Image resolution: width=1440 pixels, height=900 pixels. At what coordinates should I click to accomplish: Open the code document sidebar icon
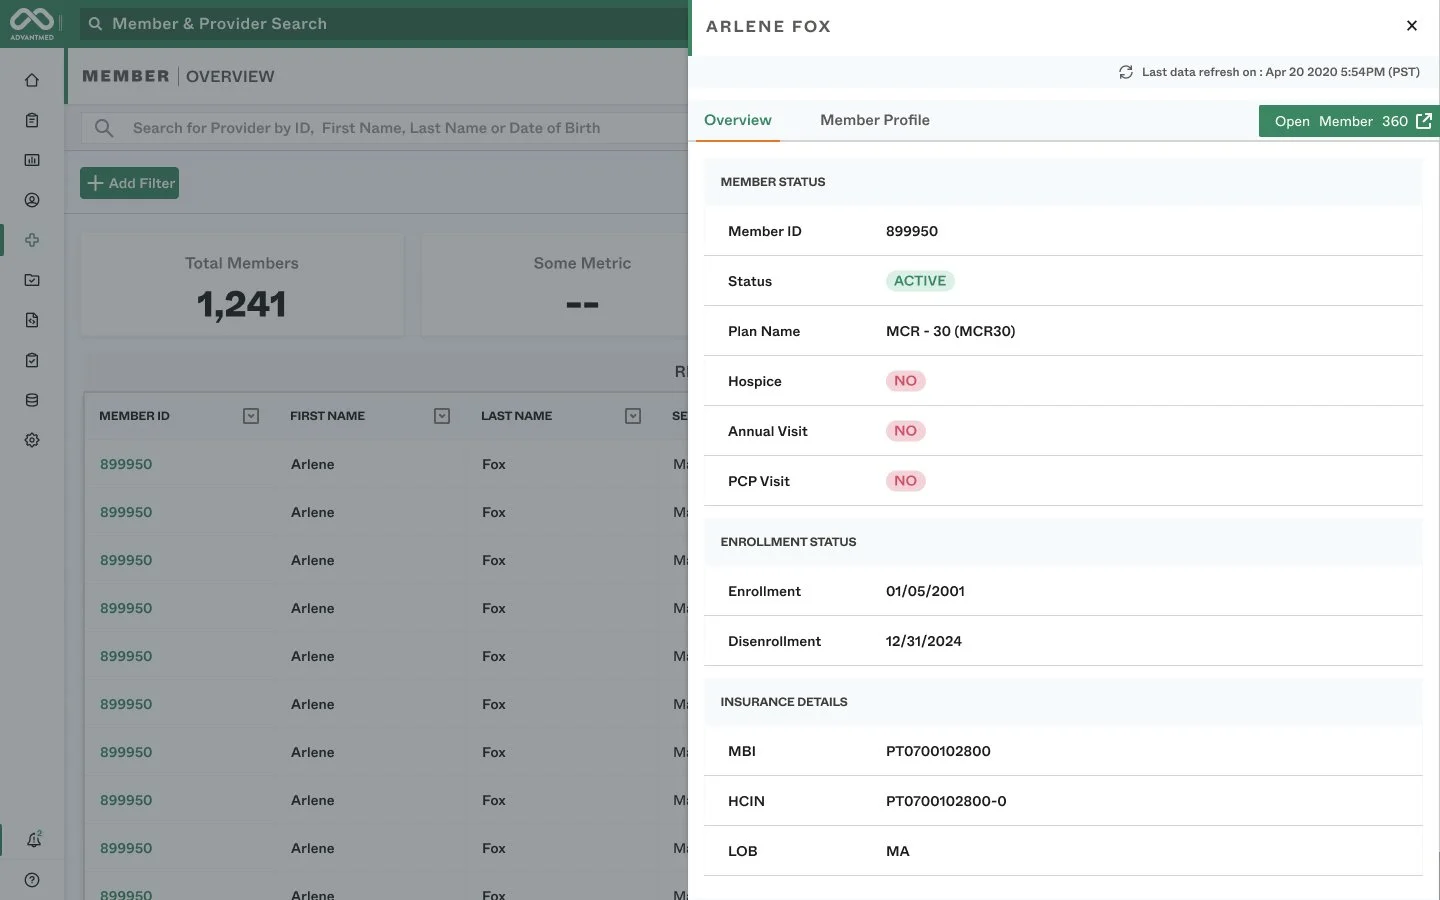click(32, 320)
